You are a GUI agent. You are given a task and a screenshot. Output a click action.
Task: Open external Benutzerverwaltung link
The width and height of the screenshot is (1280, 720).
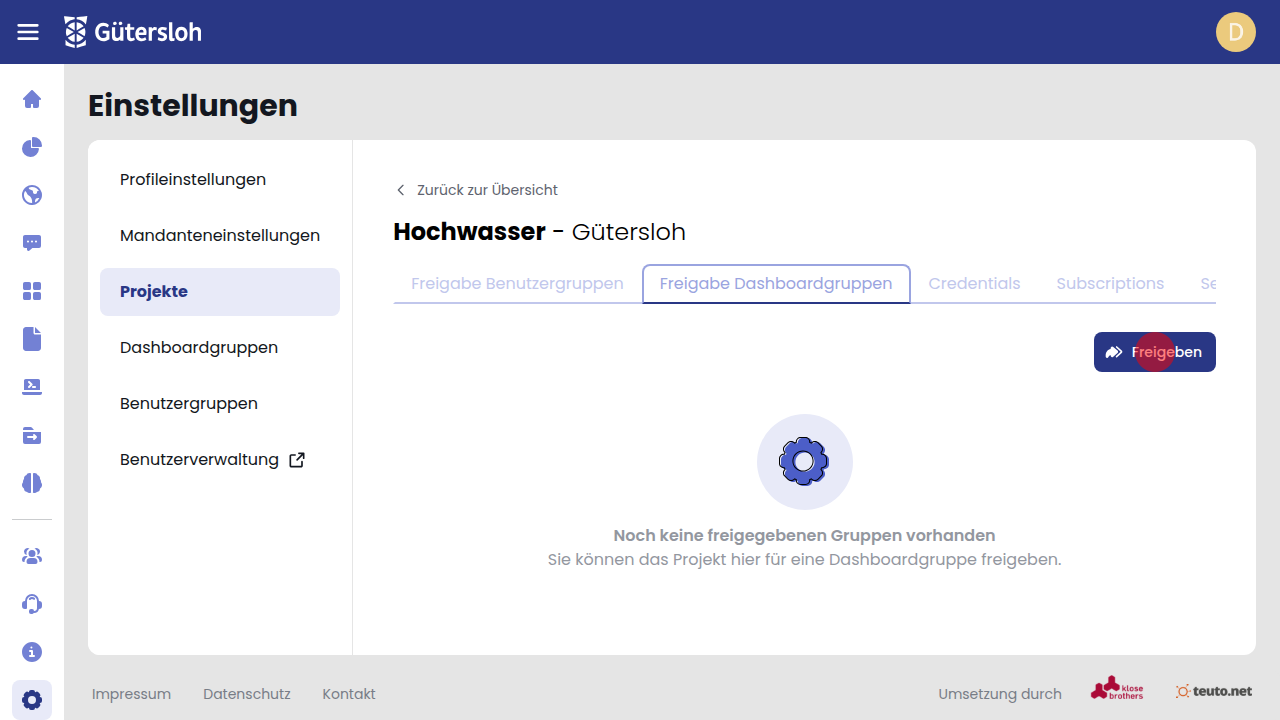point(212,460)
